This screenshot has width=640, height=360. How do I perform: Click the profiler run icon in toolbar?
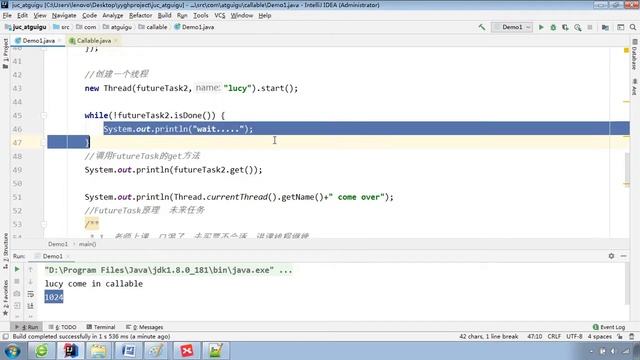coord(578,27)
